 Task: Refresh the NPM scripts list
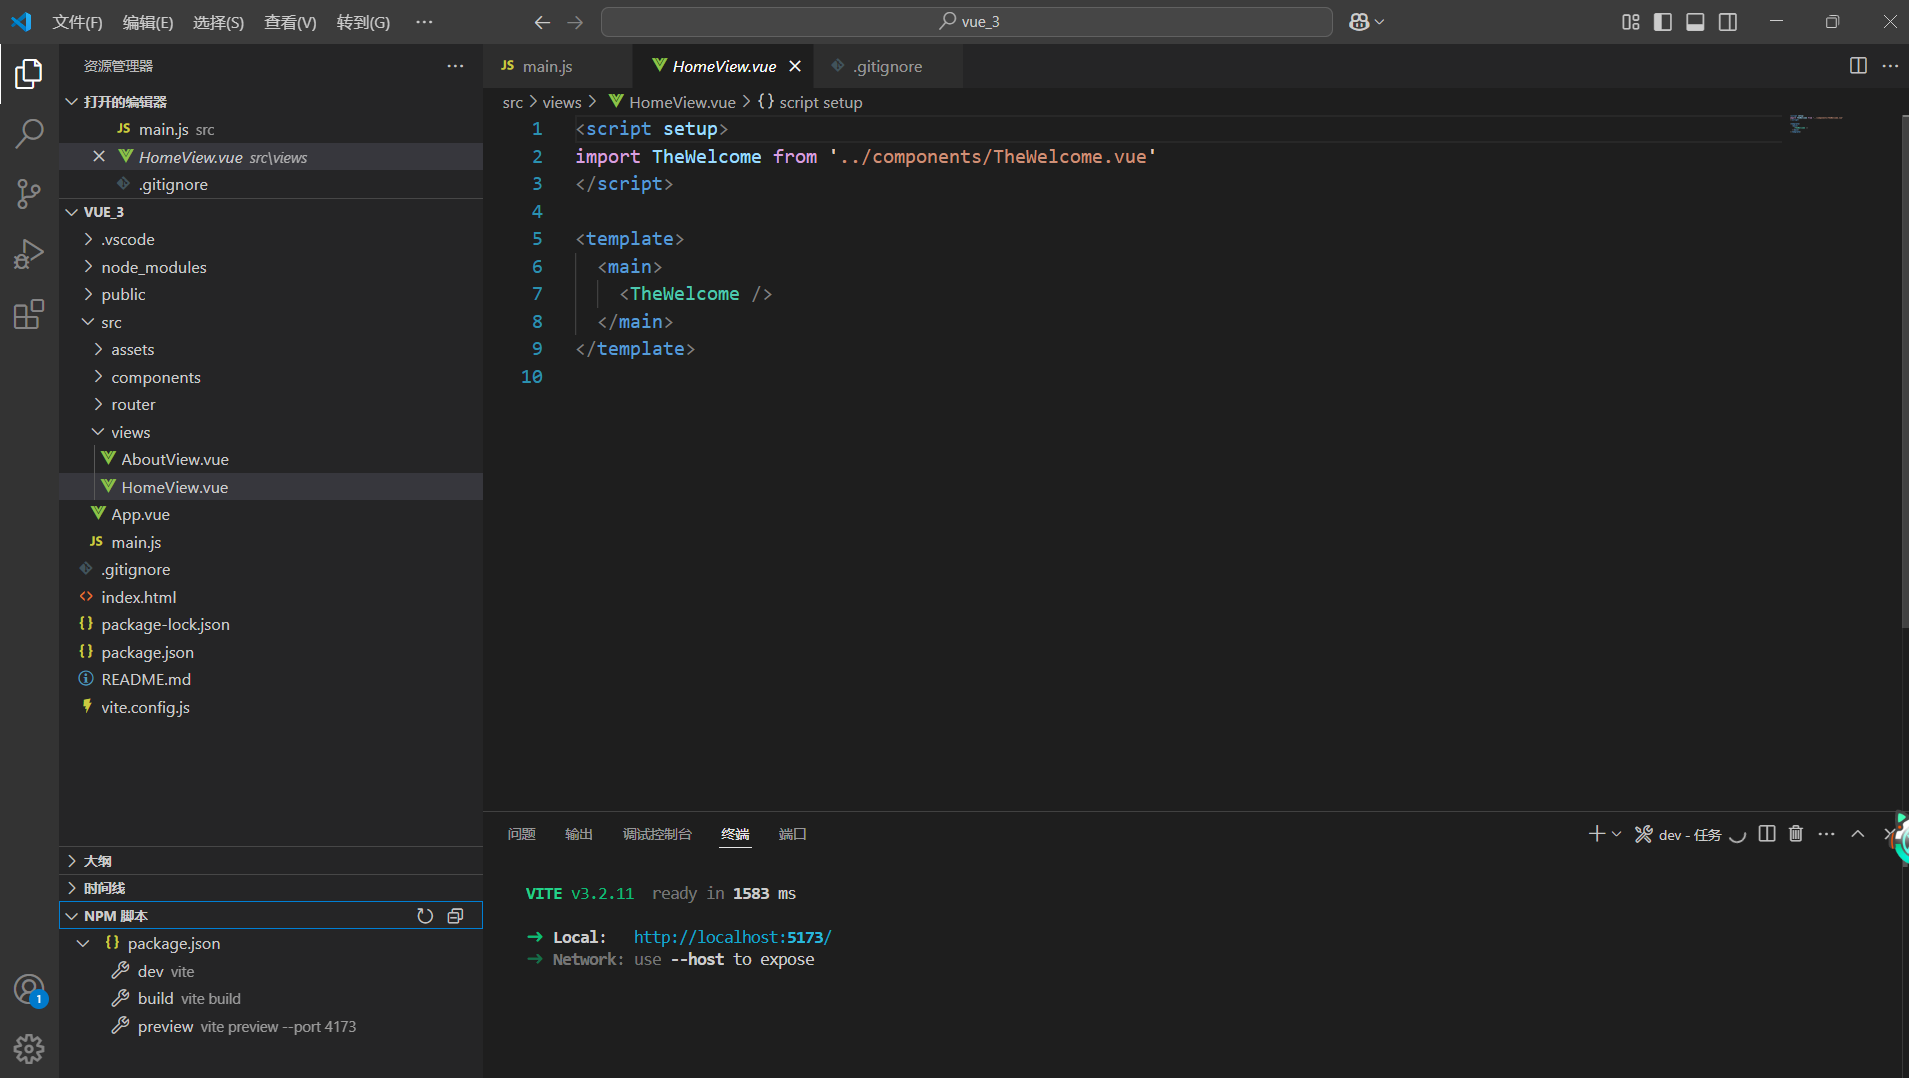click(x=425, y=915)
